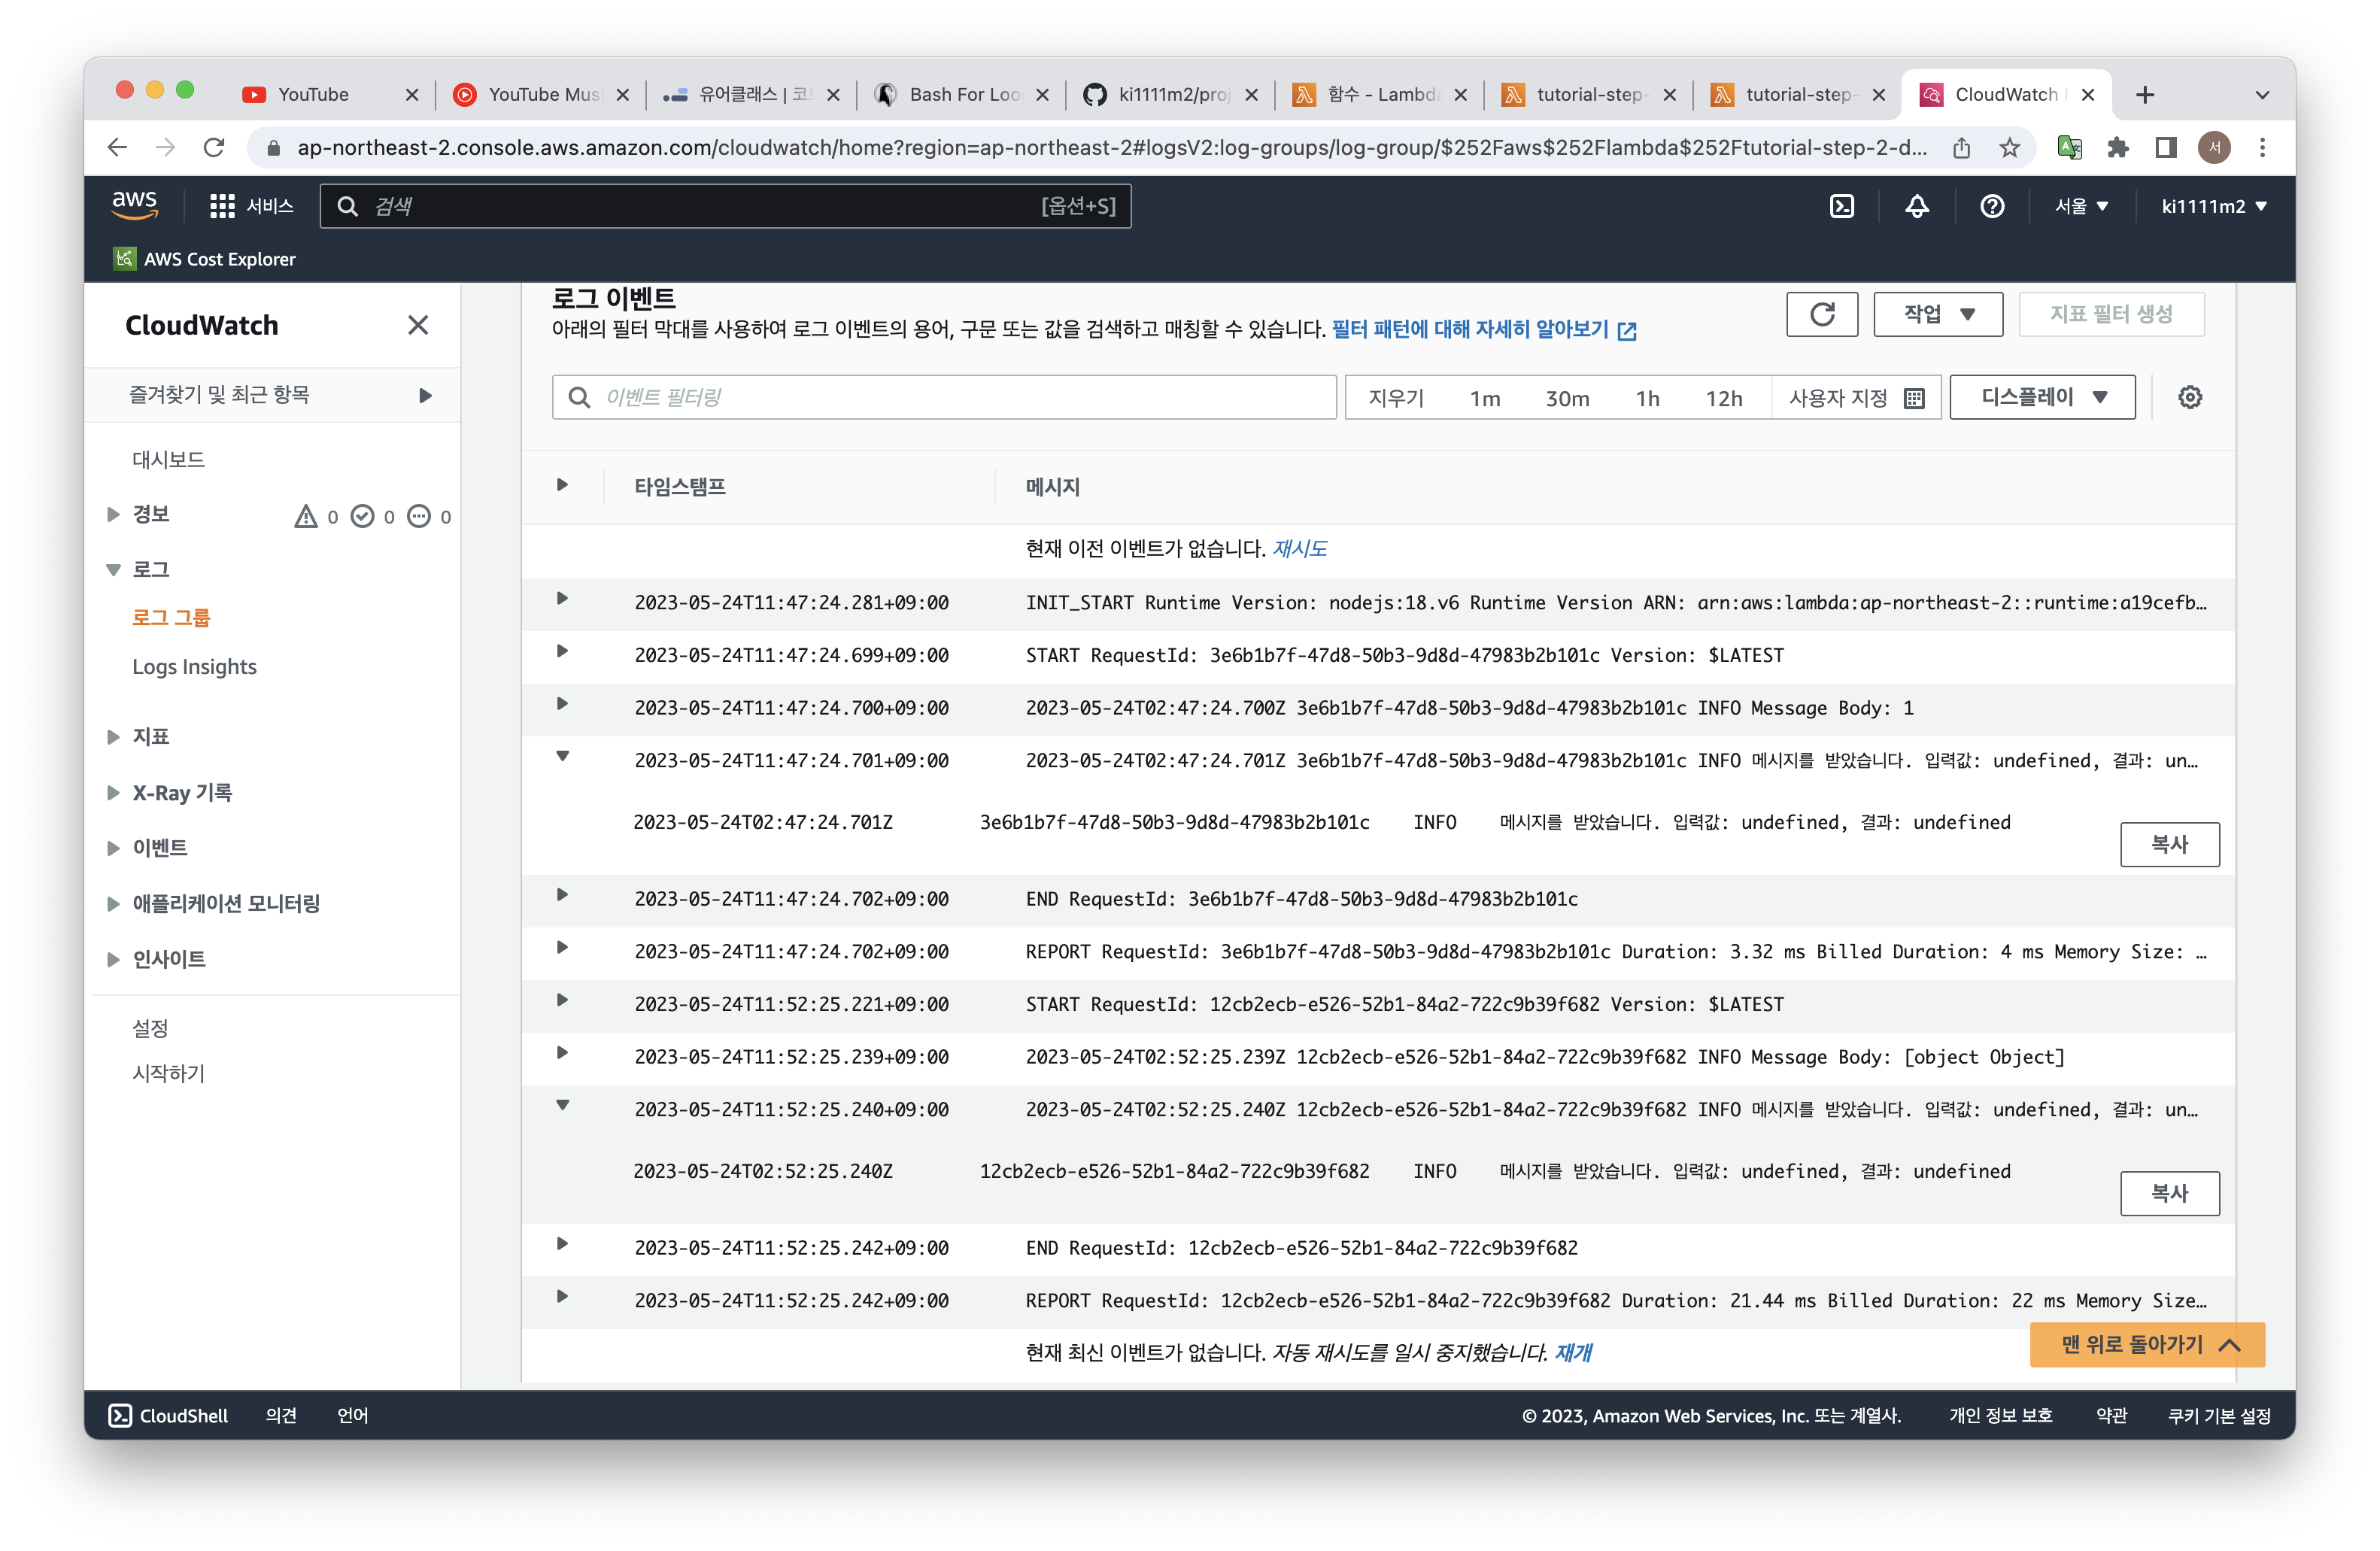Open Logs Insights in the sidebar
Viewport: 2380px width, 1551px height.
[x=194, y=667]
